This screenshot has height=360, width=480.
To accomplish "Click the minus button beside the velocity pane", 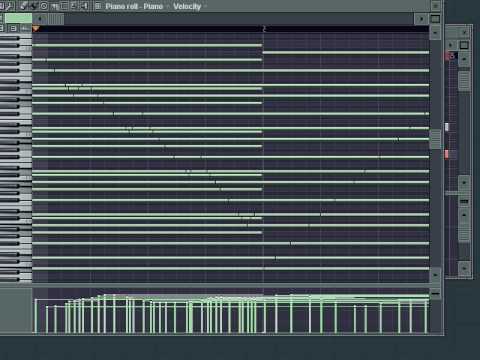I will pos(435,294).
